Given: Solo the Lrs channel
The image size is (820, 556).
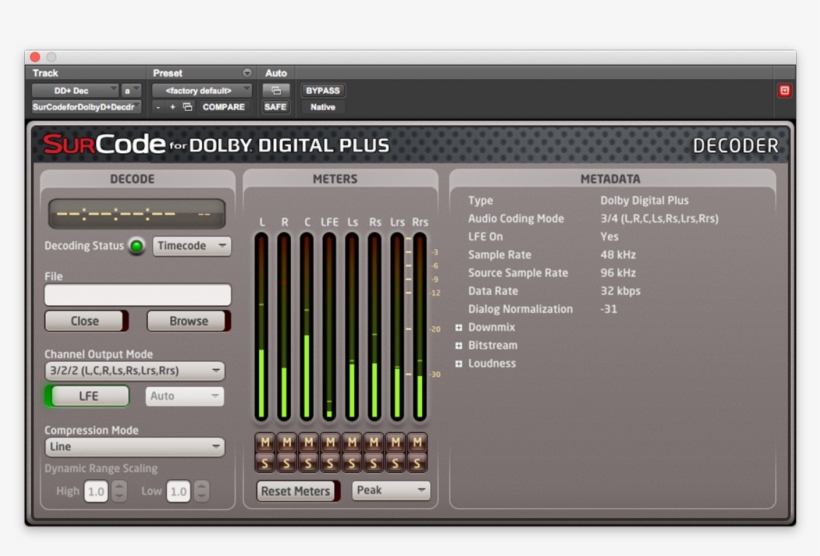Looking at the screenshot, I should coord(395,463).
